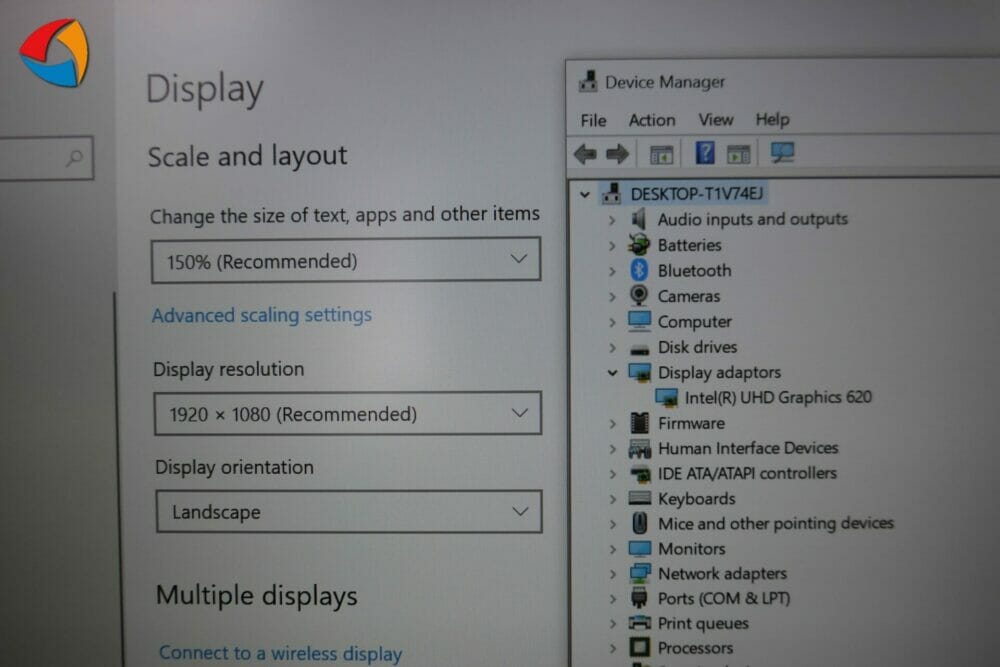The height and width of the screenshot is (667, 1000).
Task: Expand the Cameras node chevron
Action: click(612, 297)
